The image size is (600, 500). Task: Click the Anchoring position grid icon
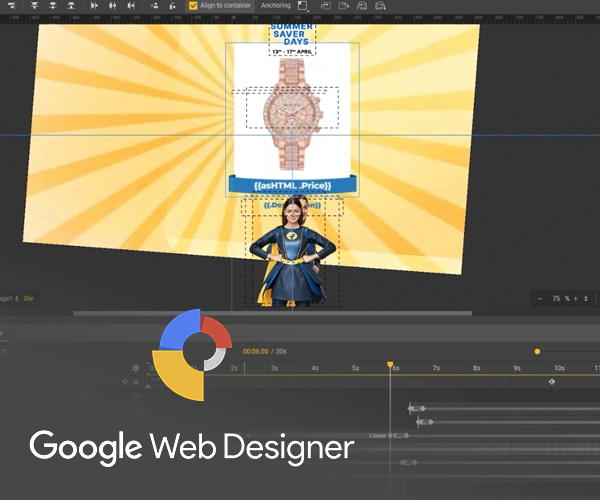click(302, 6)
